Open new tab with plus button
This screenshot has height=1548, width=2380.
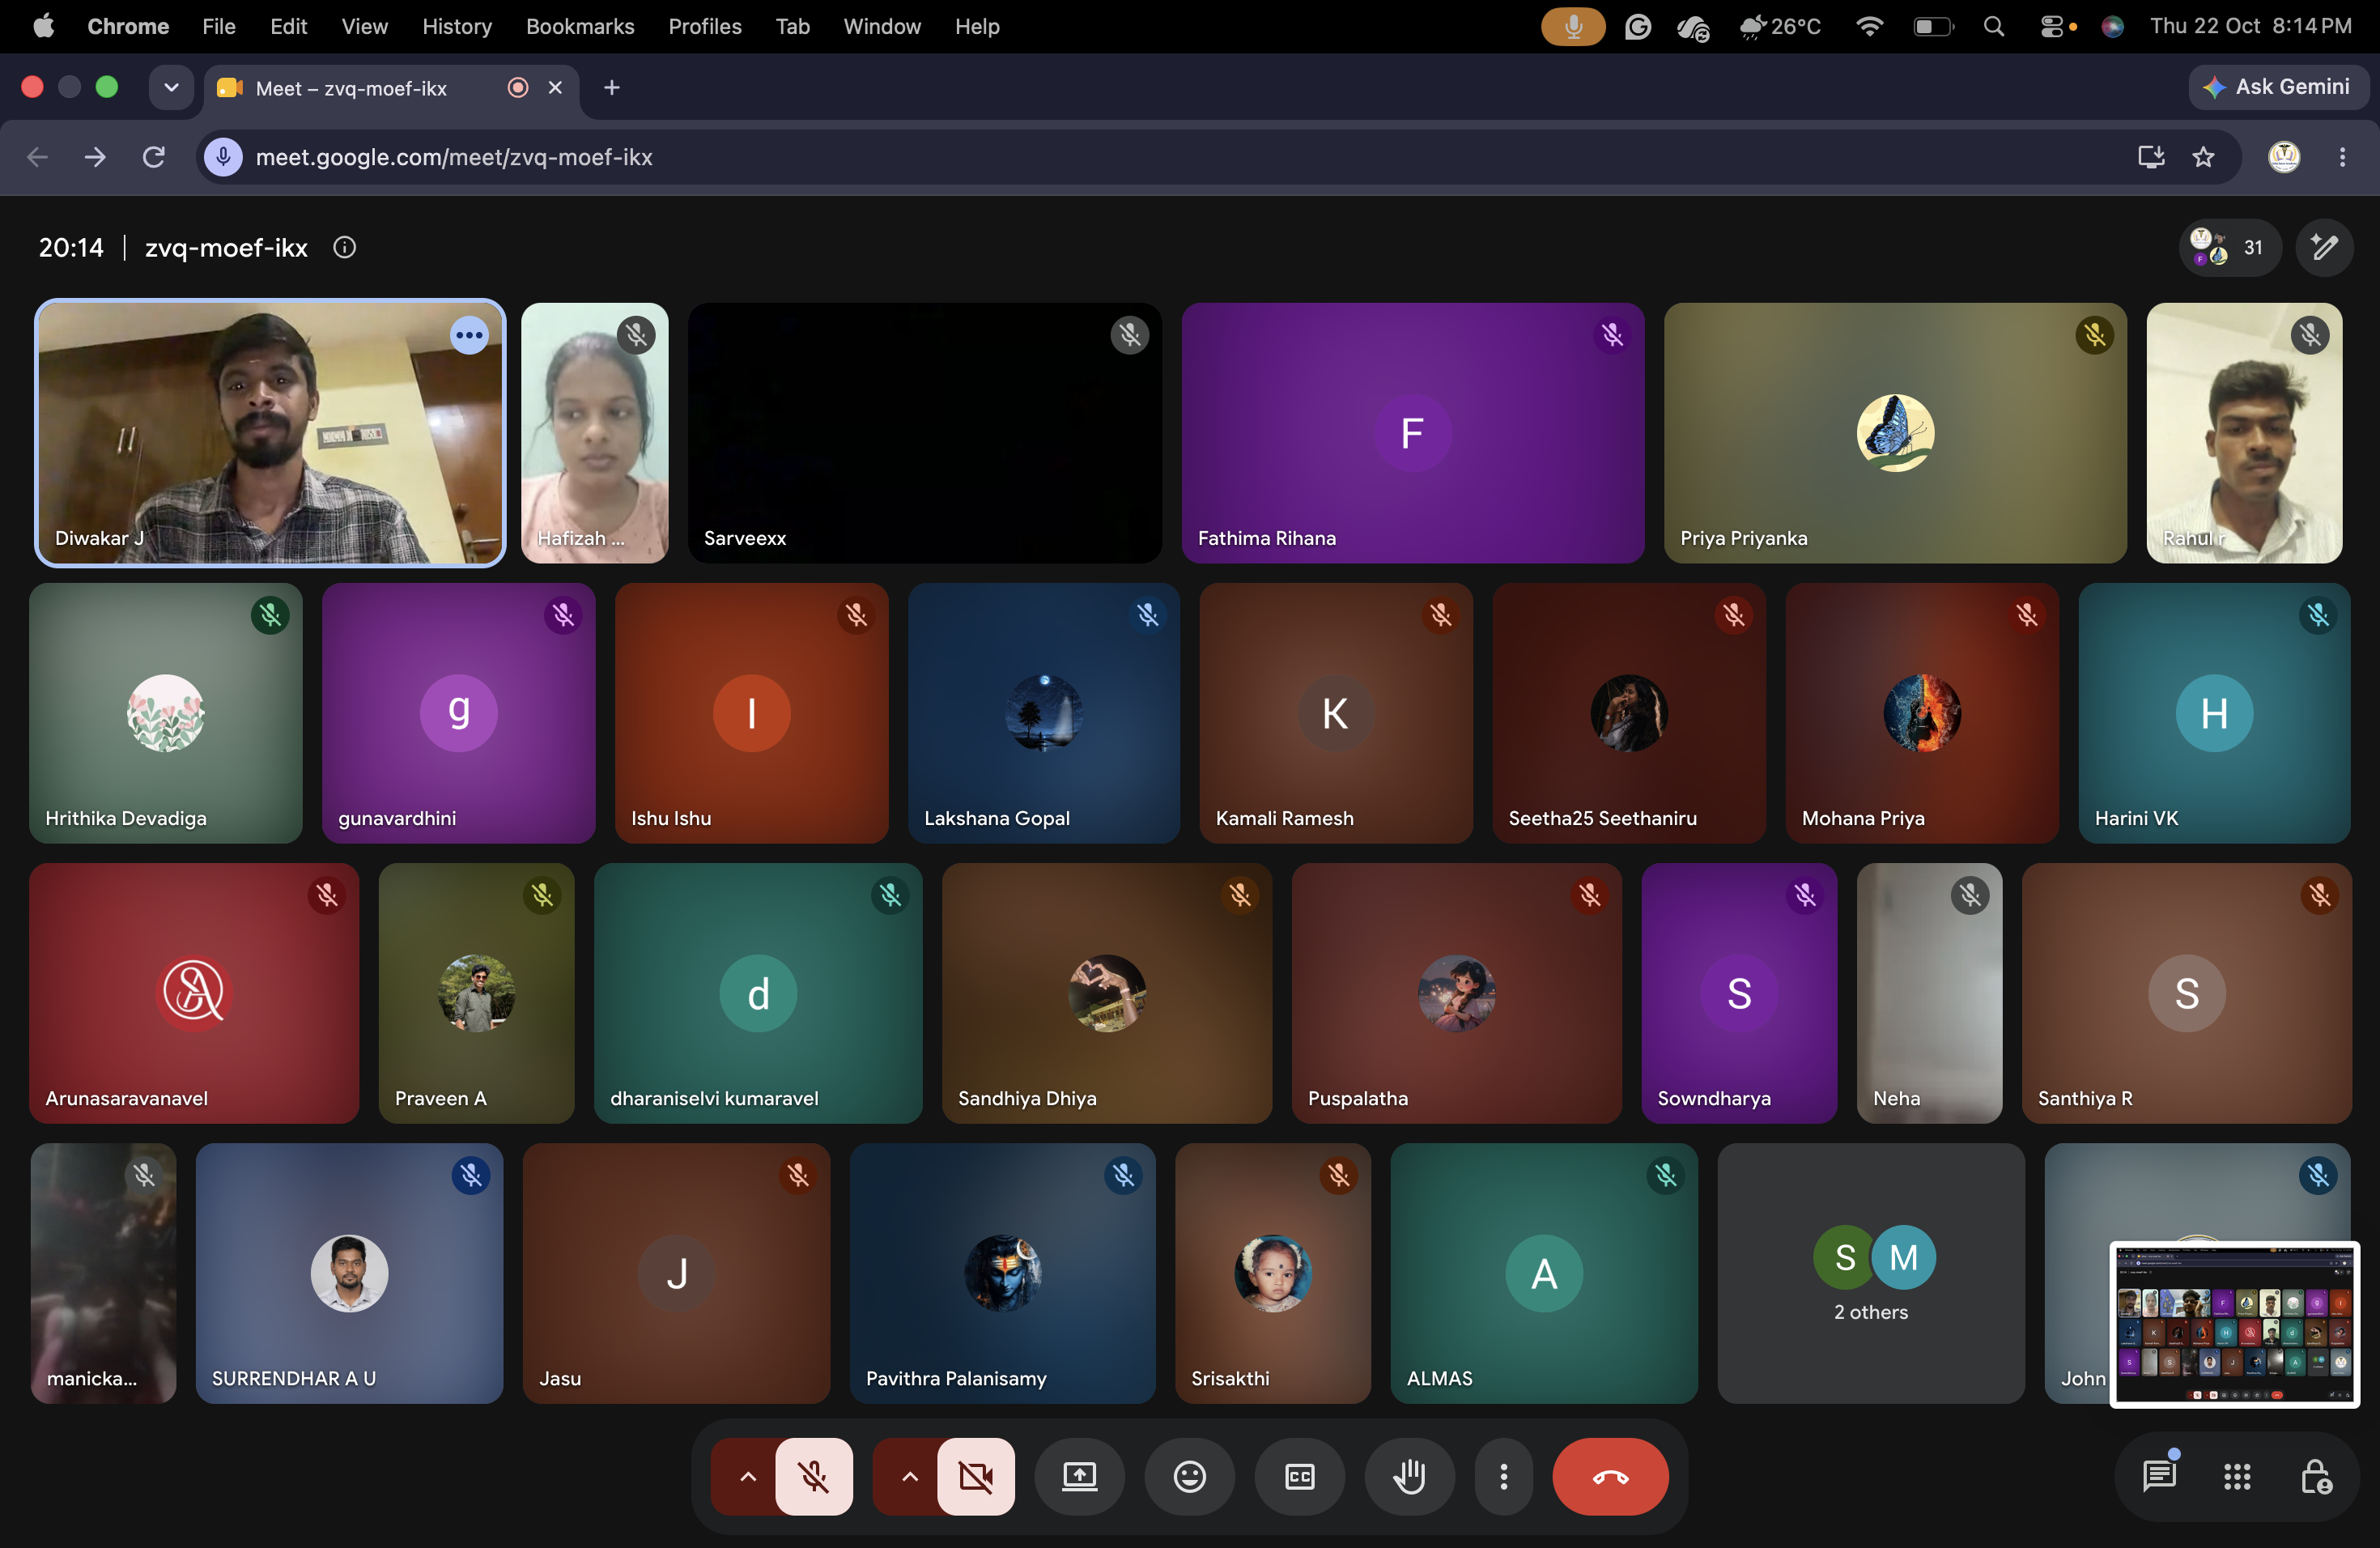click(612, 88)
